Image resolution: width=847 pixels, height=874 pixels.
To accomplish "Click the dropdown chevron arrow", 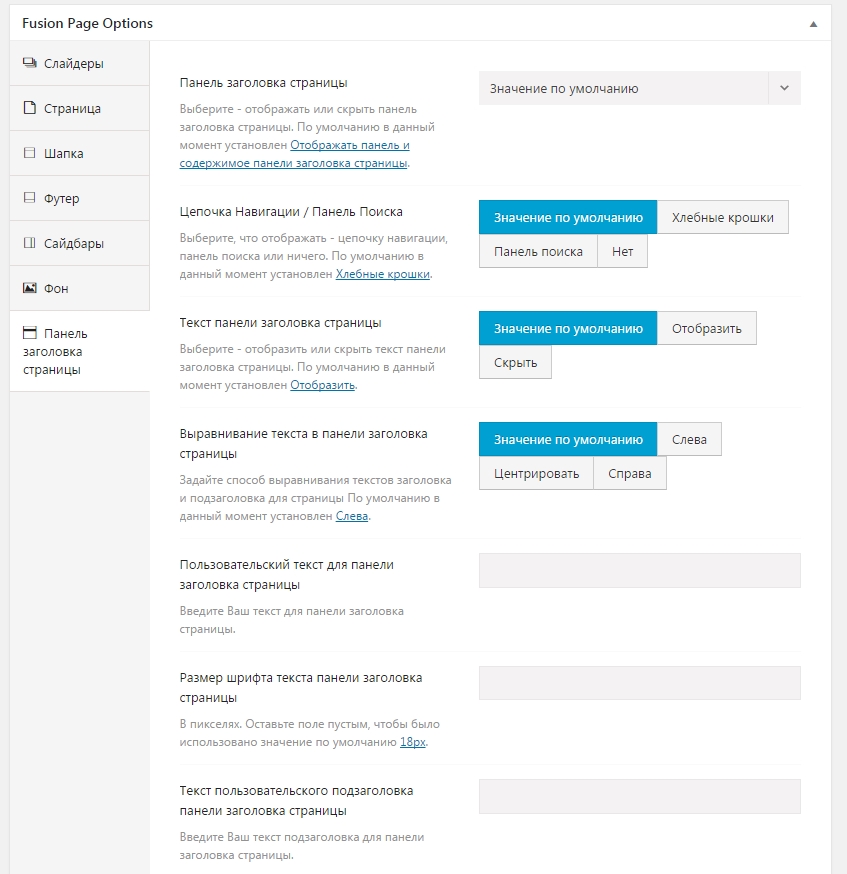I will tap(784, 89).
